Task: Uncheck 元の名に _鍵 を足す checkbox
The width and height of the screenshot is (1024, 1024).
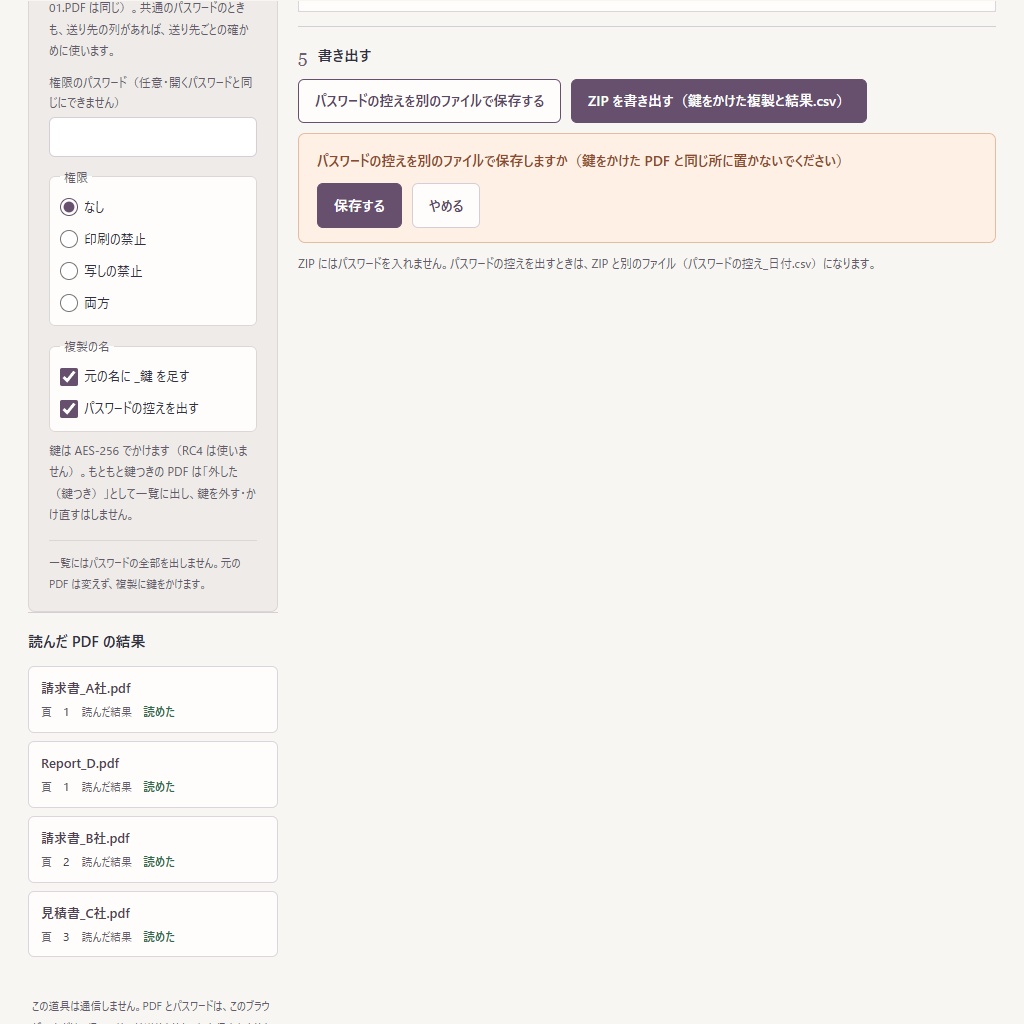Action: pyautogui.click(x=69, y=377)
